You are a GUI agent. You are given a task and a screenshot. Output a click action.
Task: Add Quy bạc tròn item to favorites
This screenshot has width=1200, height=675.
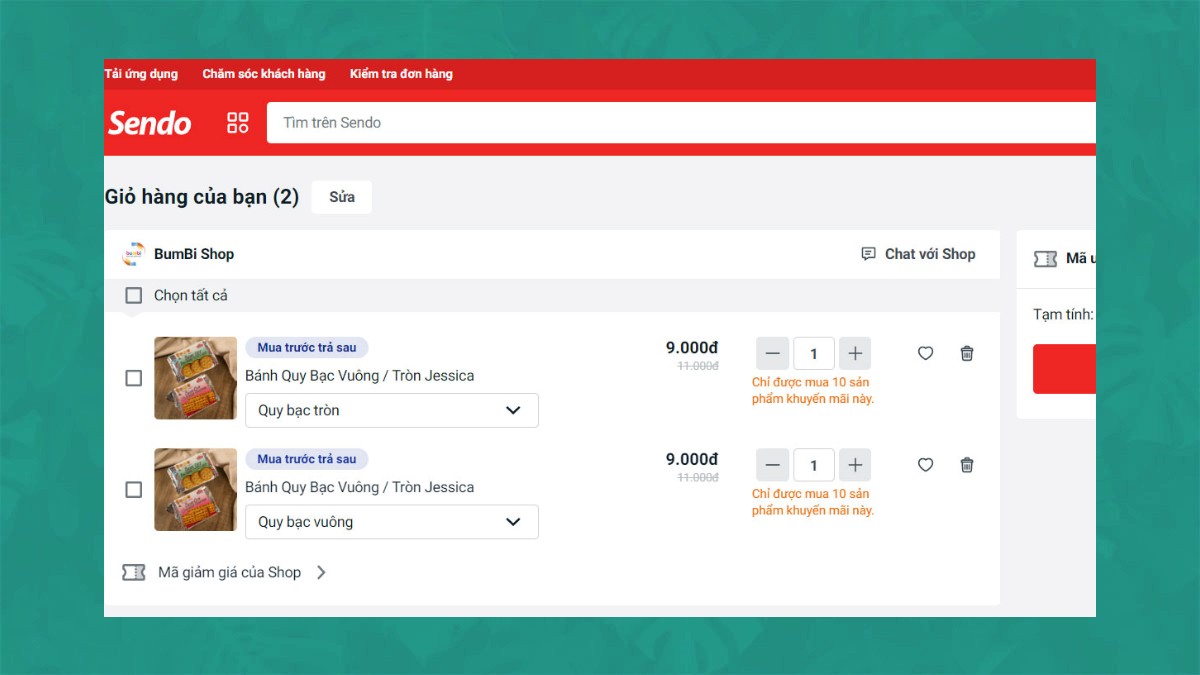pyautogui.click(x=925, y=353)
